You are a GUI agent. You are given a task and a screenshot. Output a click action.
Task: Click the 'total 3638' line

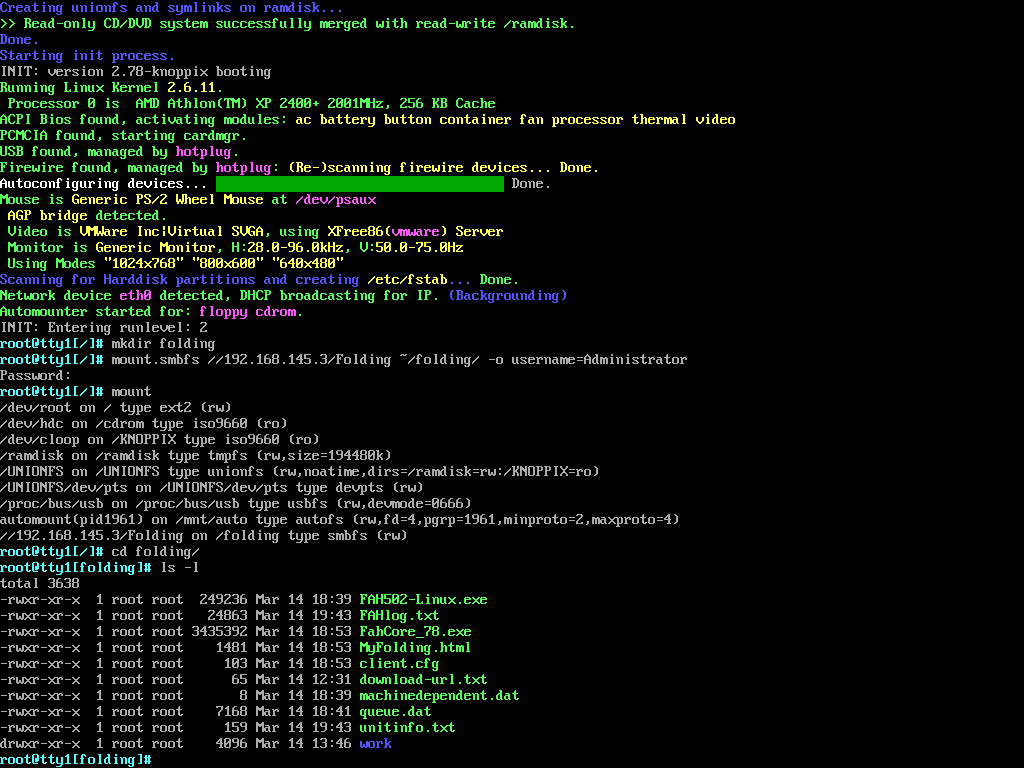tap(40, 584)
